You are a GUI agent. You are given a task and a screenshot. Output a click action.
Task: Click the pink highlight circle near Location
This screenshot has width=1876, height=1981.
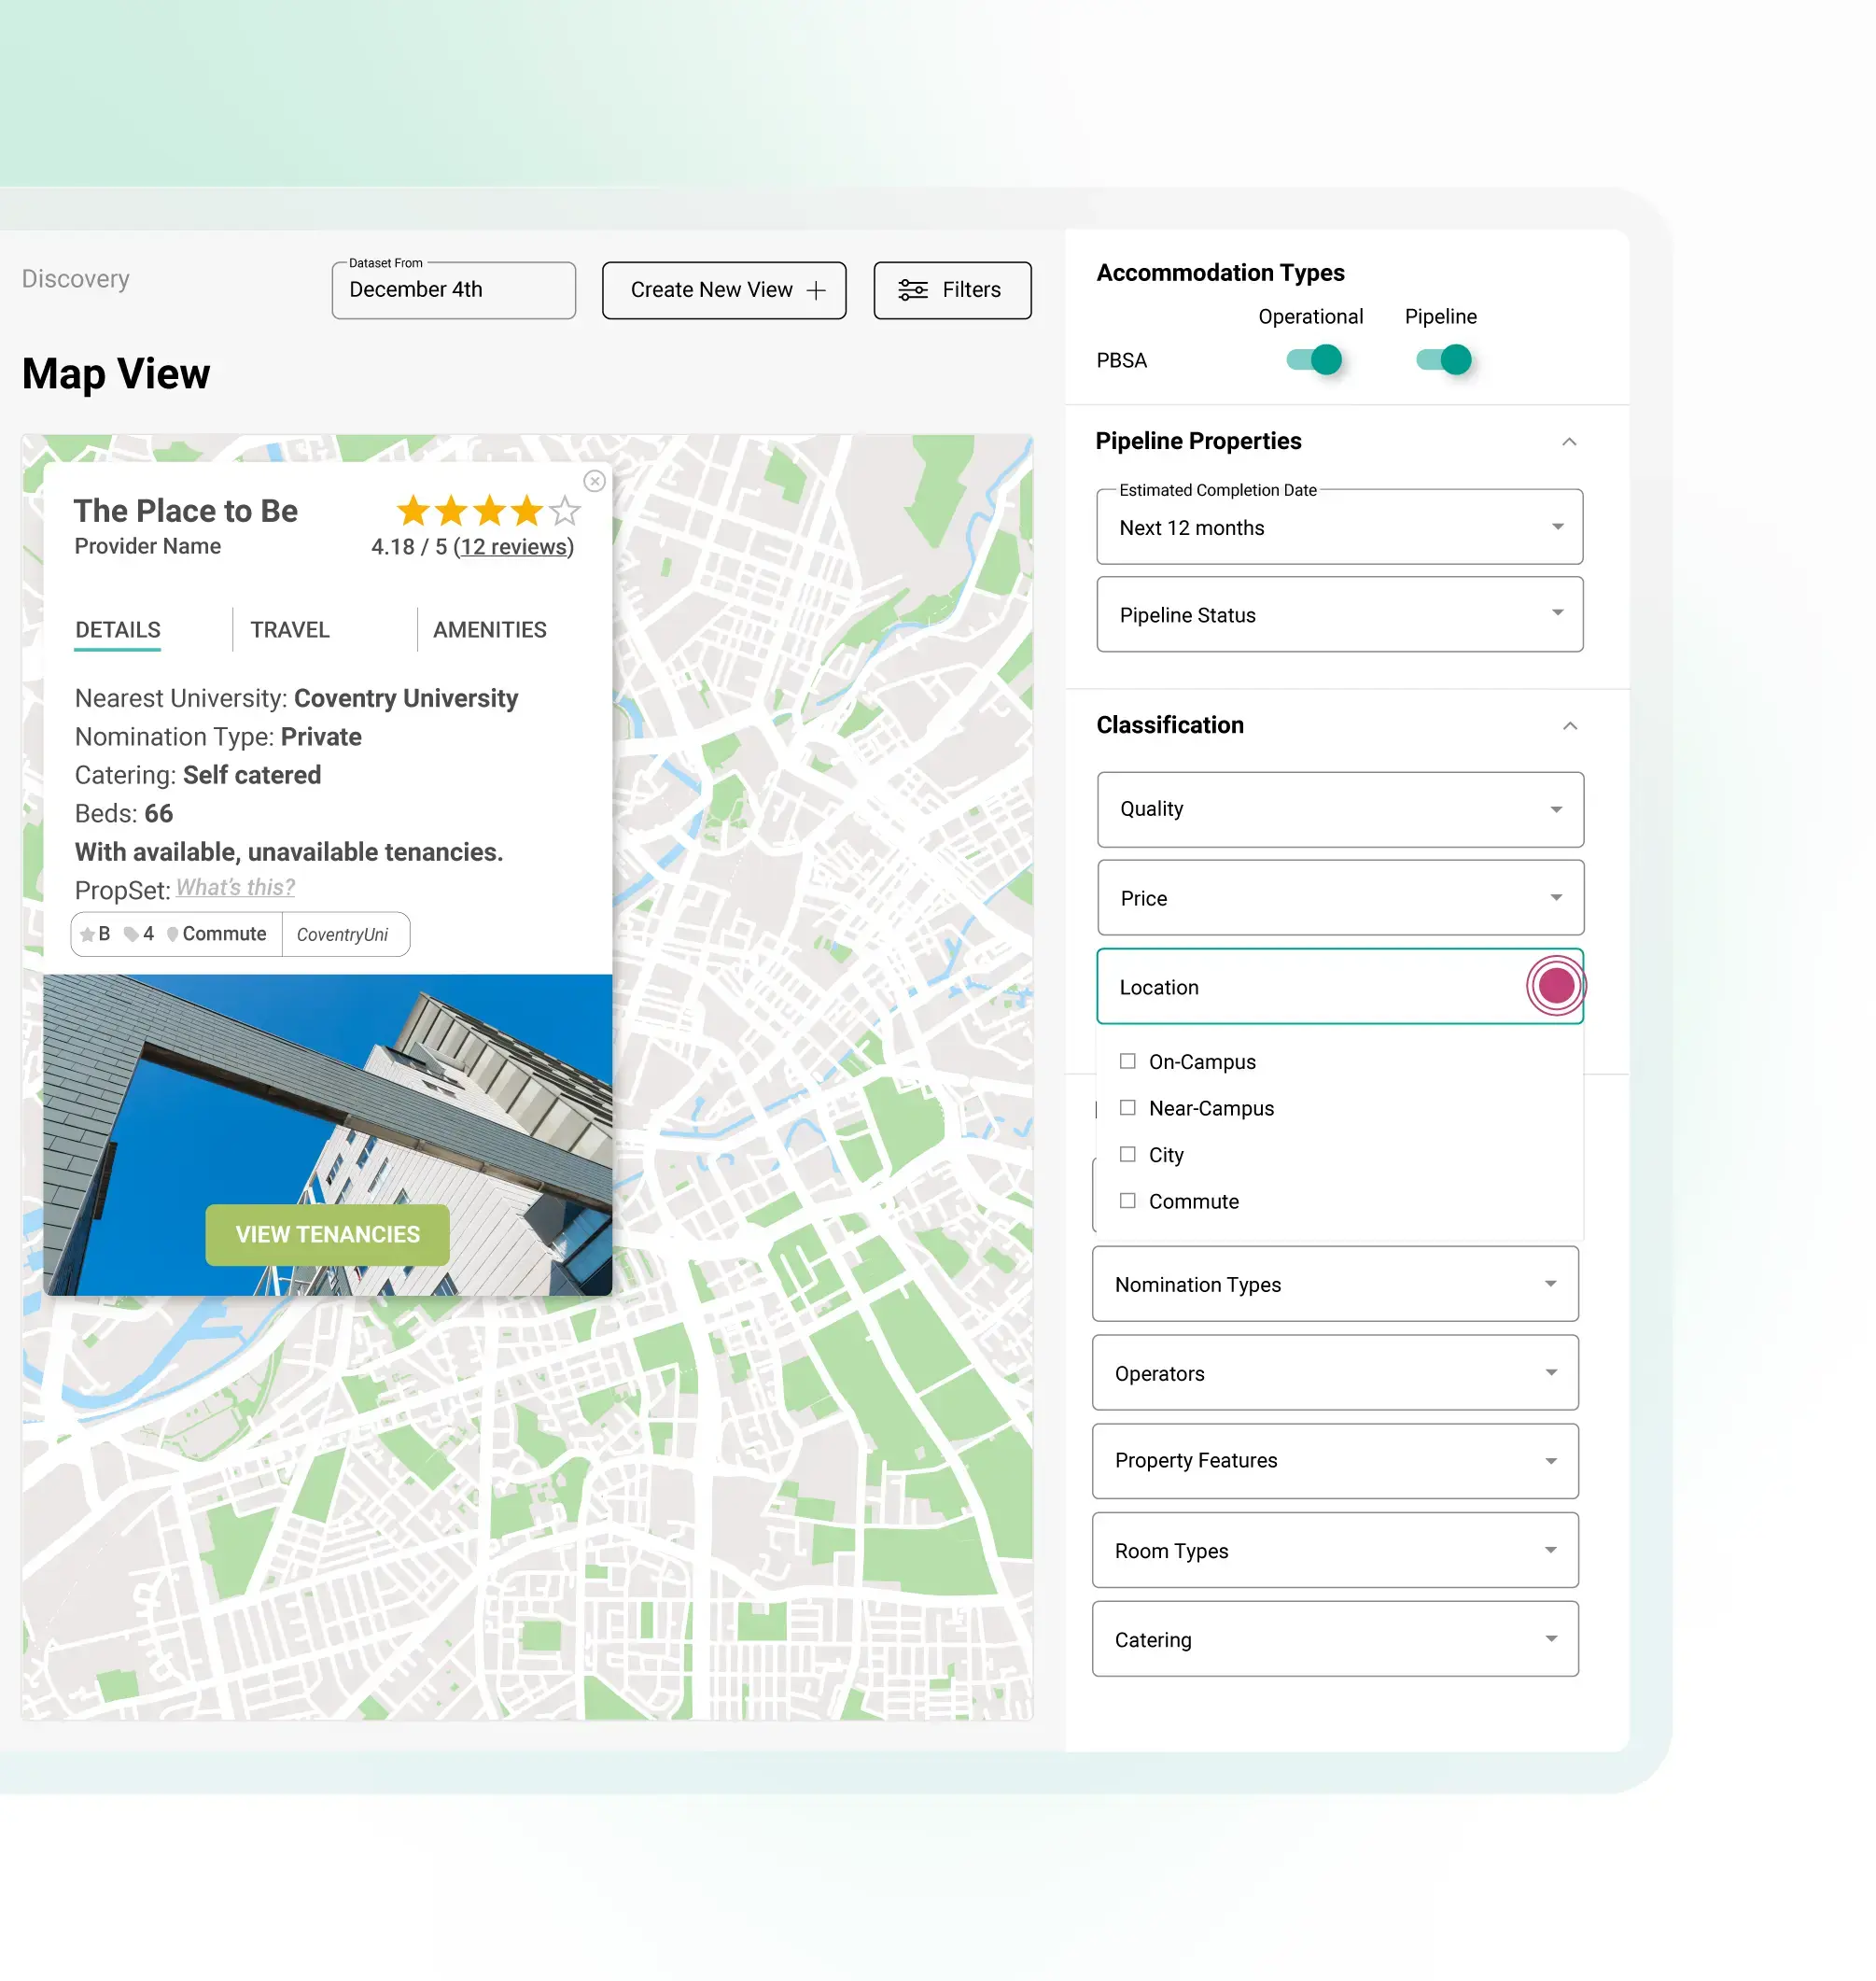[x=1554, y=985]
